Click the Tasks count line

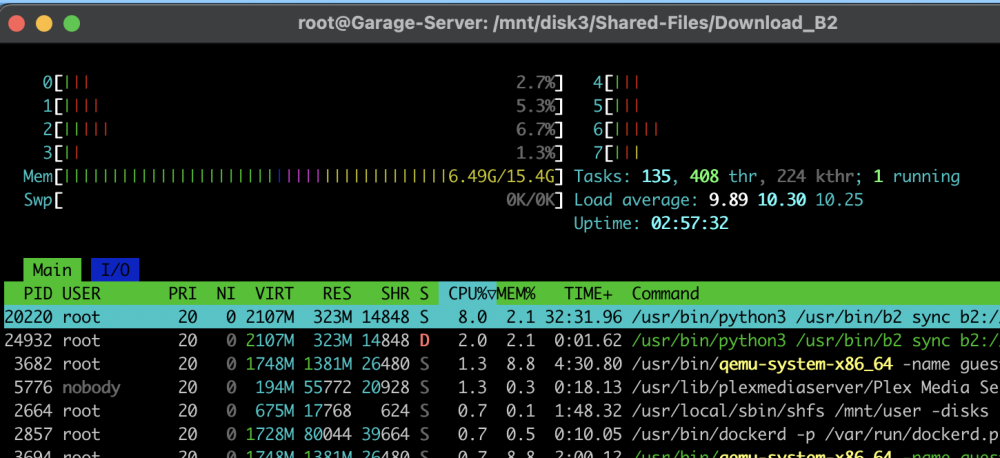[x=767, y=177]
